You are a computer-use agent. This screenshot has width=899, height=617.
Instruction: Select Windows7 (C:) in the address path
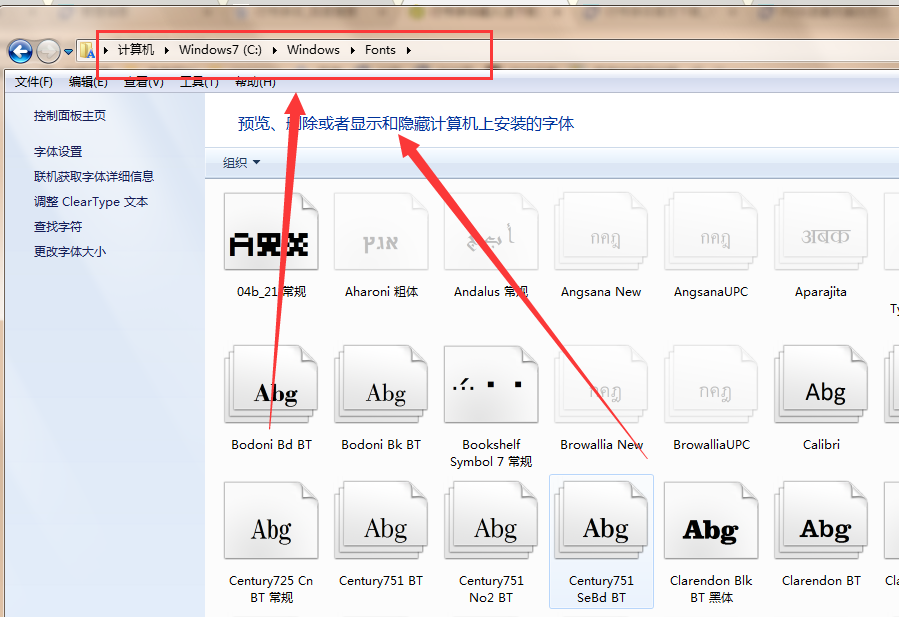click(x=220, y=50)
